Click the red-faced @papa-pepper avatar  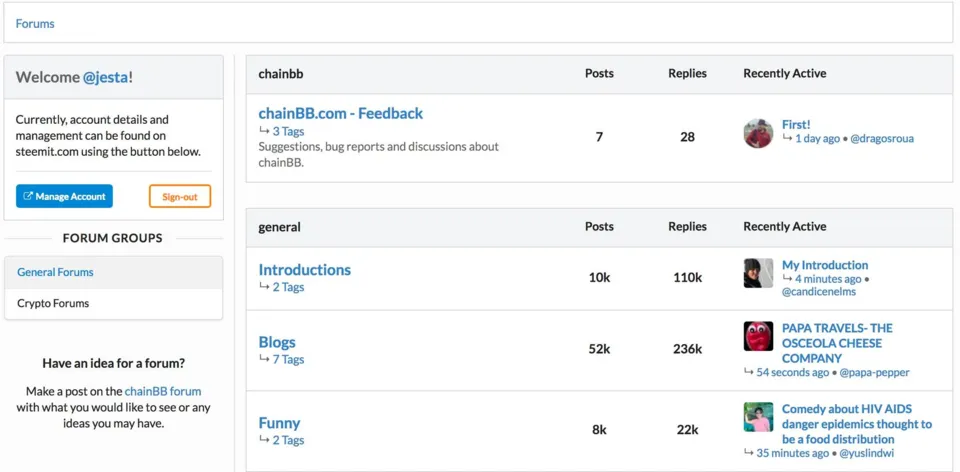pyautogui.click(x=758, y=336)
